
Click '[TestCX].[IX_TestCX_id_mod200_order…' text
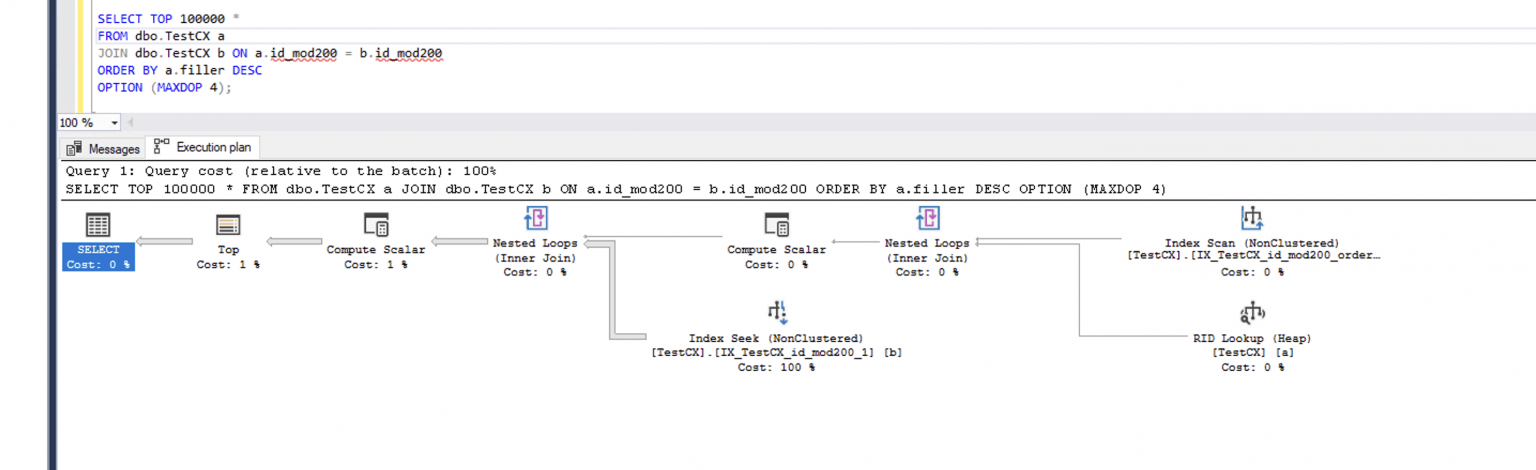(x=1253, y=257)
